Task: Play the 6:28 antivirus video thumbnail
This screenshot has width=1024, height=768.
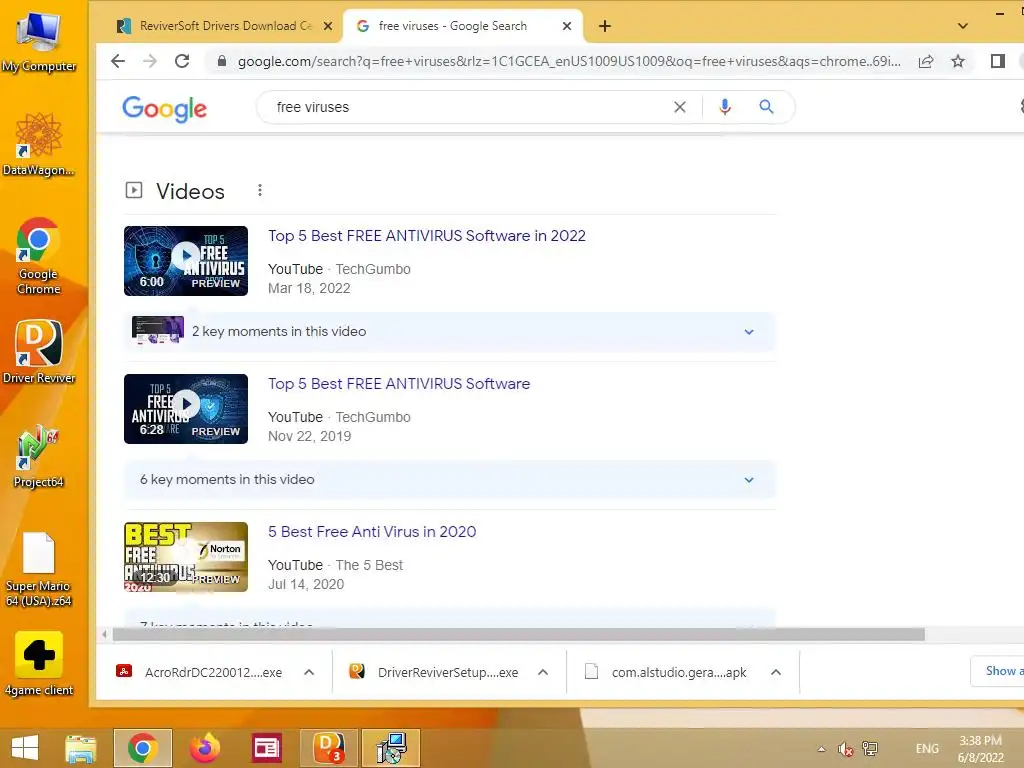Action: (186, 409)
